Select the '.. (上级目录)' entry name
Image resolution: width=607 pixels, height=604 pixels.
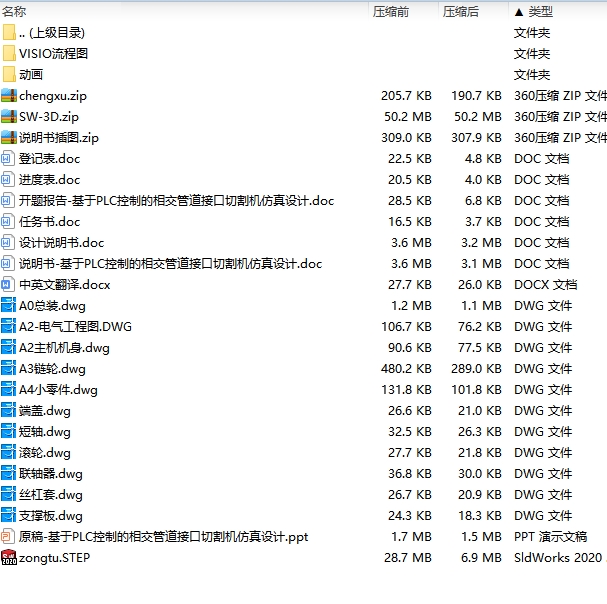52,33
